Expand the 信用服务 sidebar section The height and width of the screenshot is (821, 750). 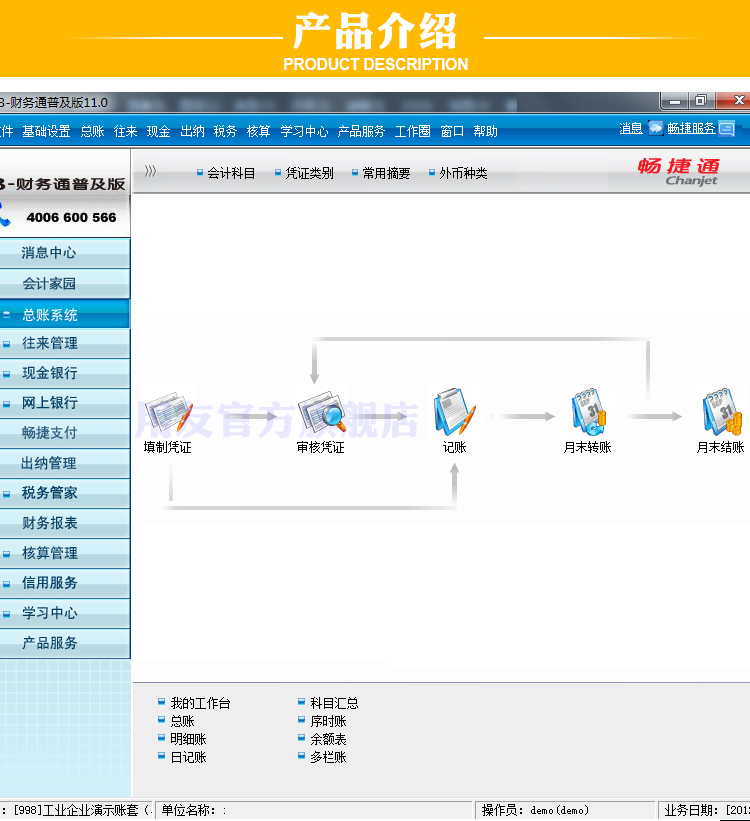coord(64,583)
